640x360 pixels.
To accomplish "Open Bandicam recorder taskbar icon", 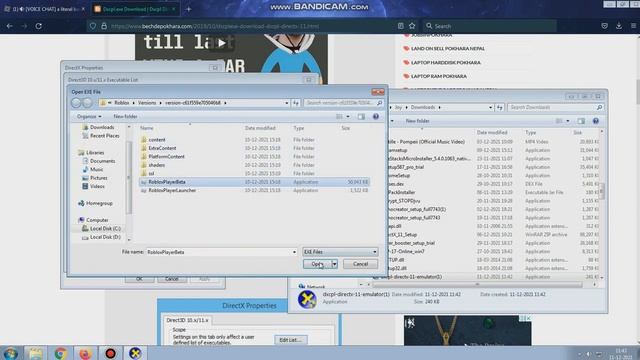I will pyautogui.click(x=110, y=353).
